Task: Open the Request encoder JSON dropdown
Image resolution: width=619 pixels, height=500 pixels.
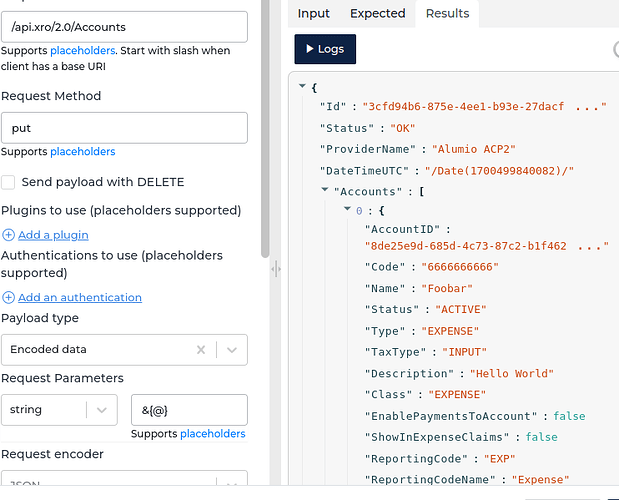Action: tap(124, 478)
